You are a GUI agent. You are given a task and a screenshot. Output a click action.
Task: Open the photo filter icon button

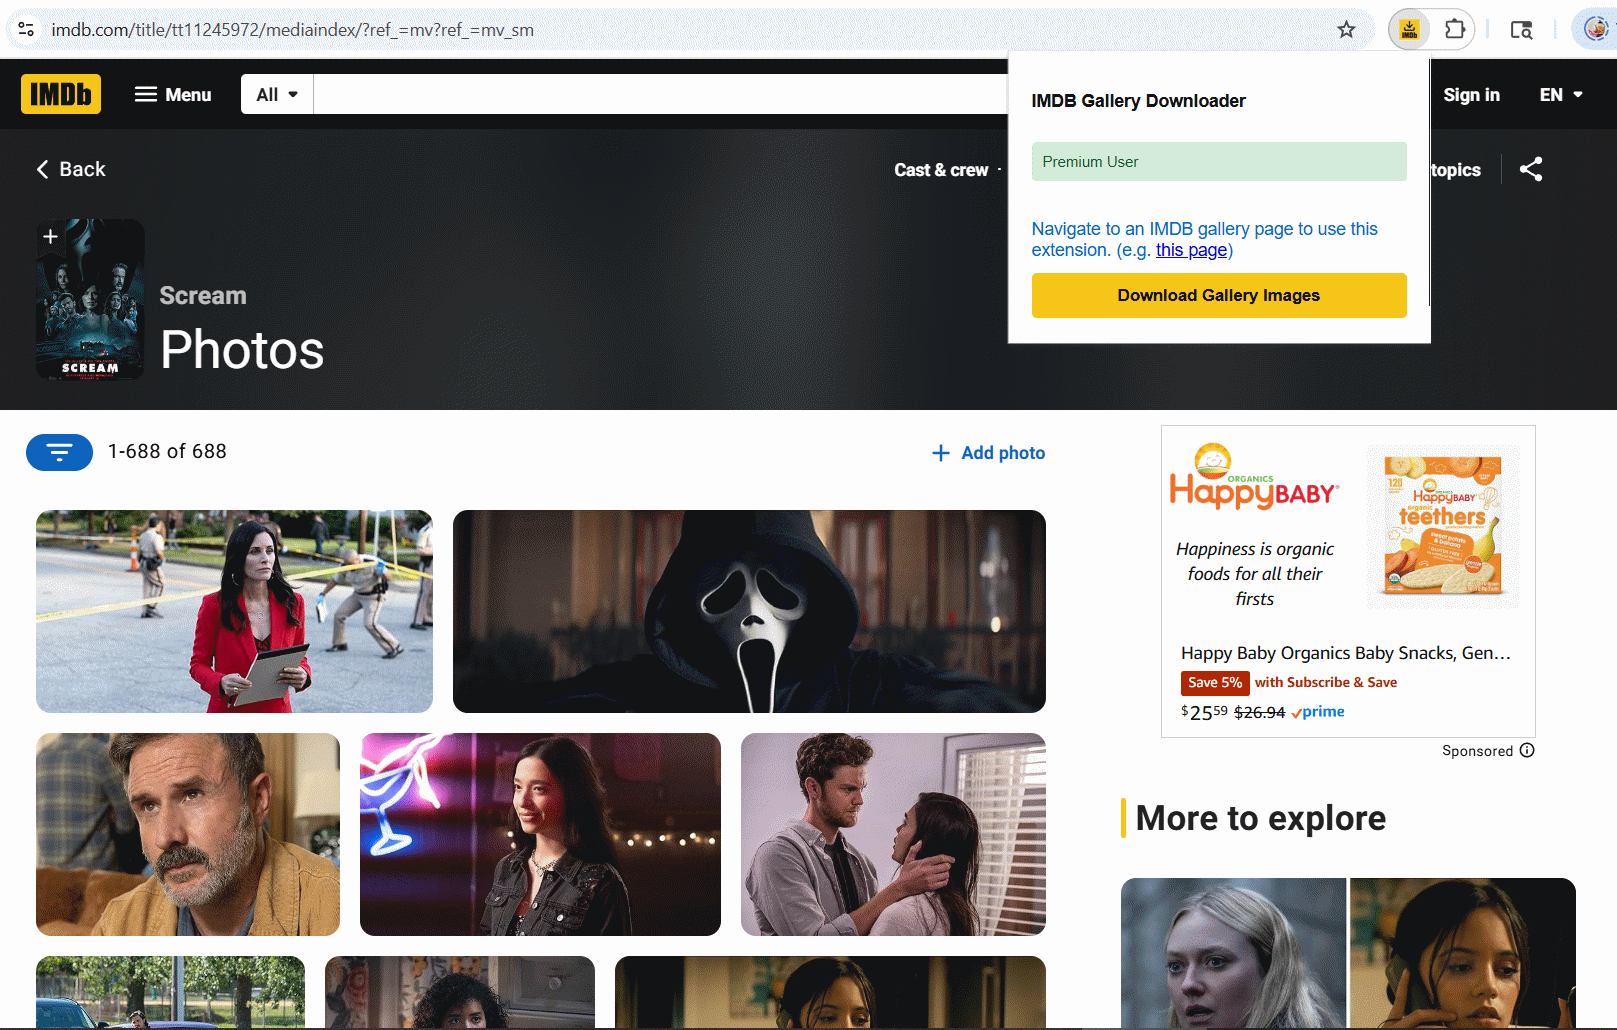coord(59,452)
